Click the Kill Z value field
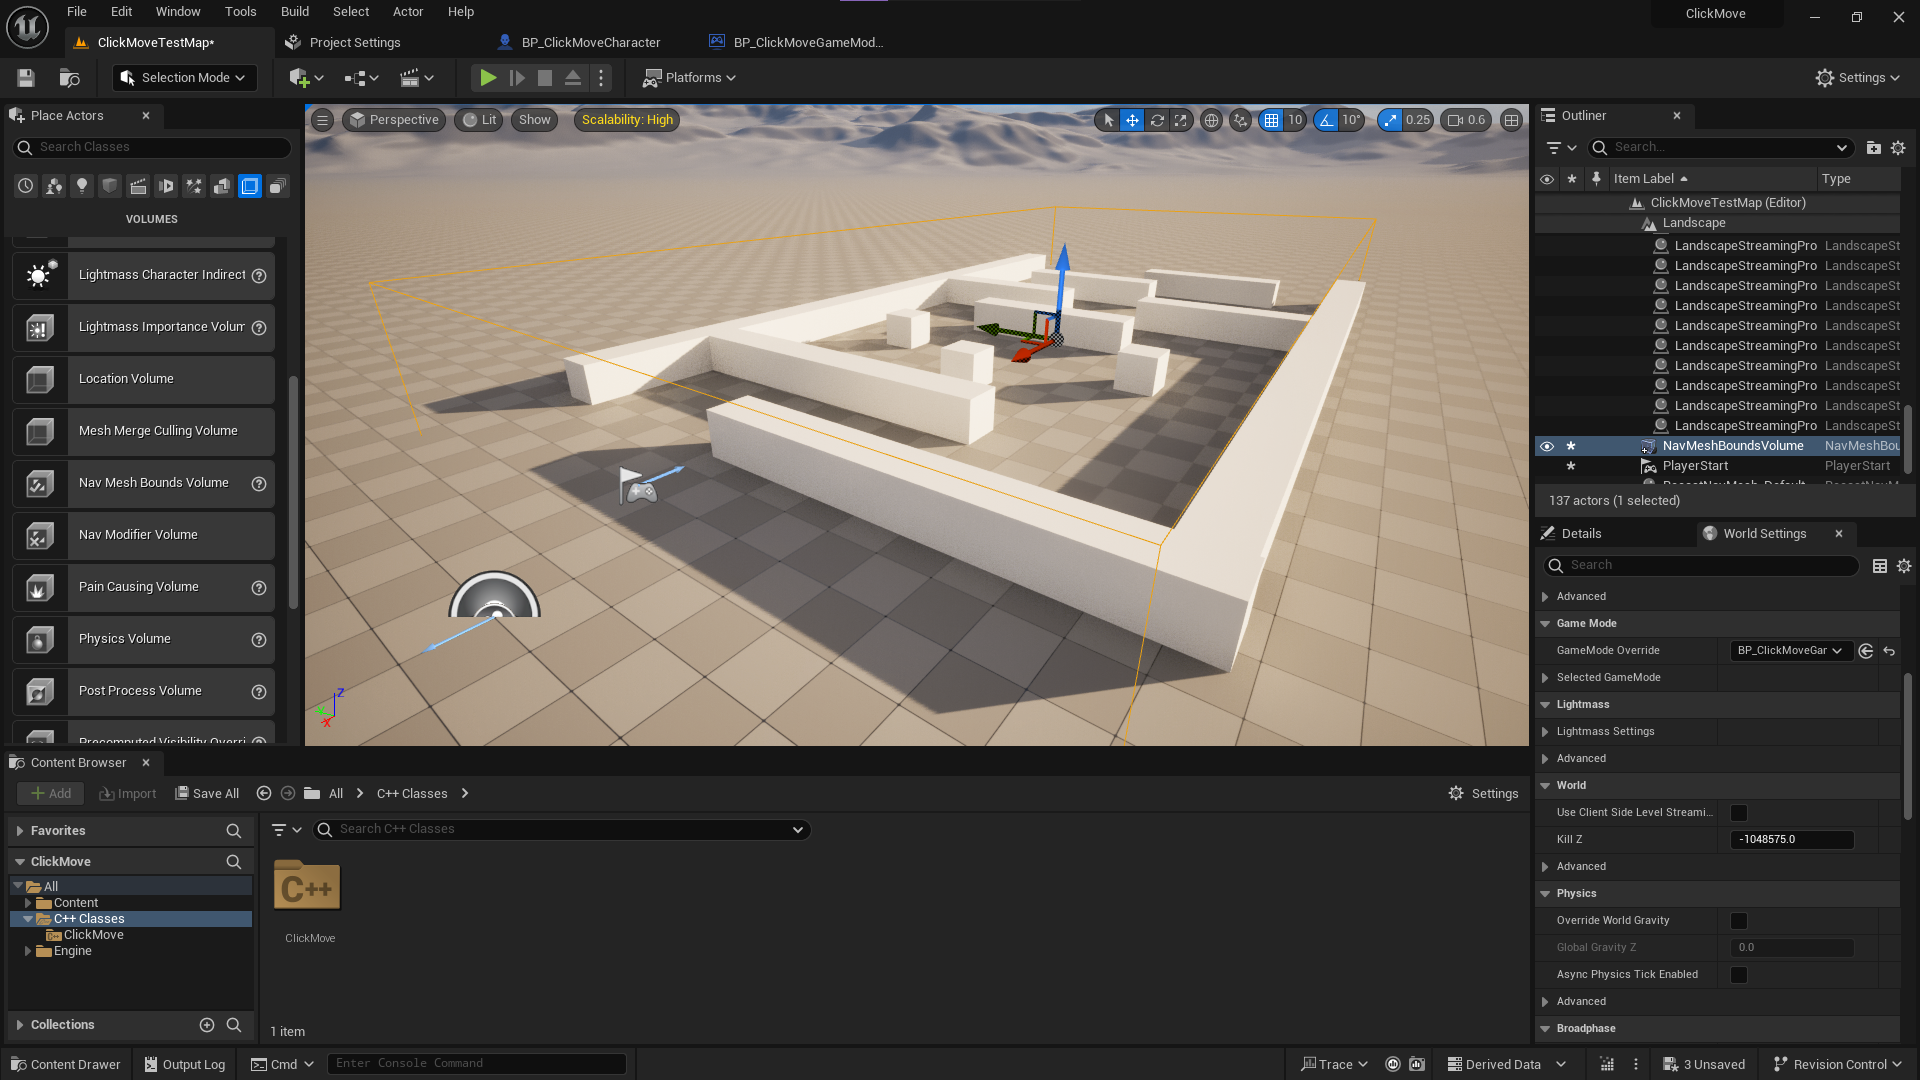This screenshot has width=1920, height=1080. pyautogui.click(x=1791, y=840)
